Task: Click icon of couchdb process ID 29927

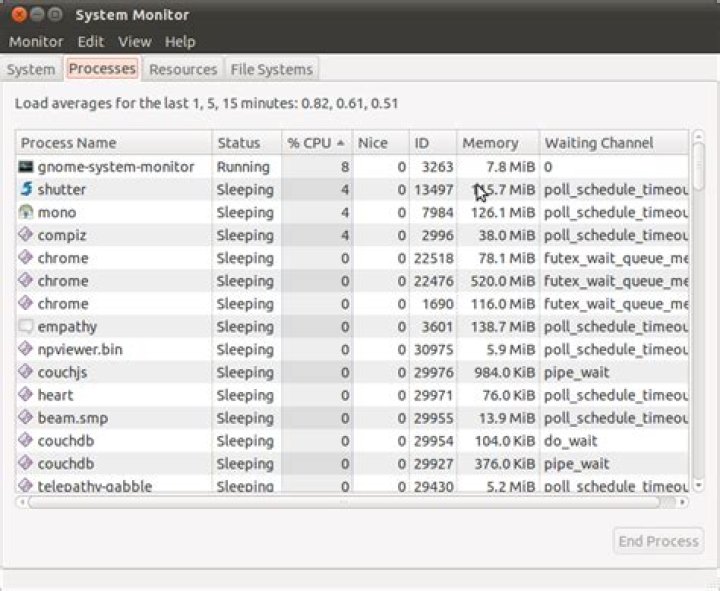Action: click(26, 463)
